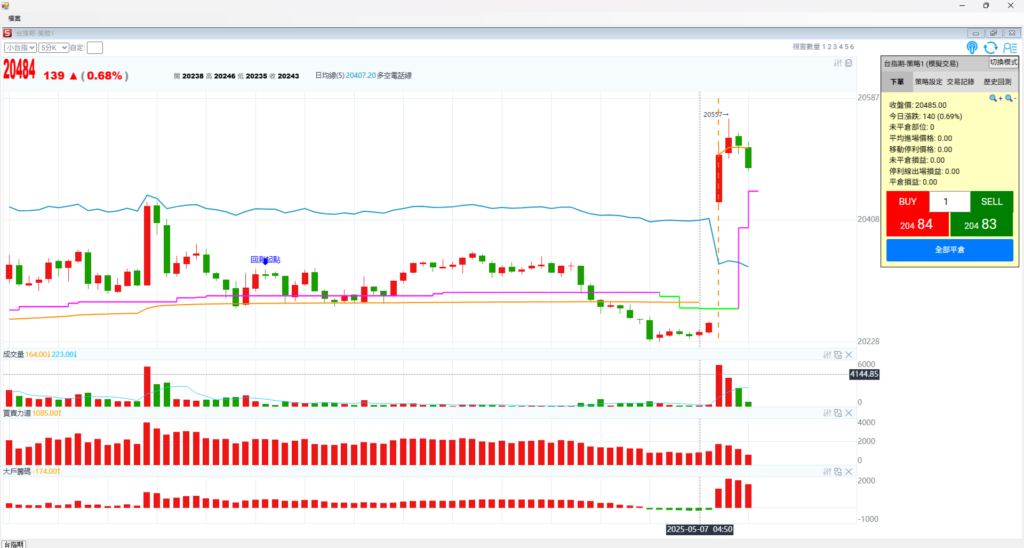Set window count to 2
The width and height of the screenshot is (1024, 548).
(829, 47)
